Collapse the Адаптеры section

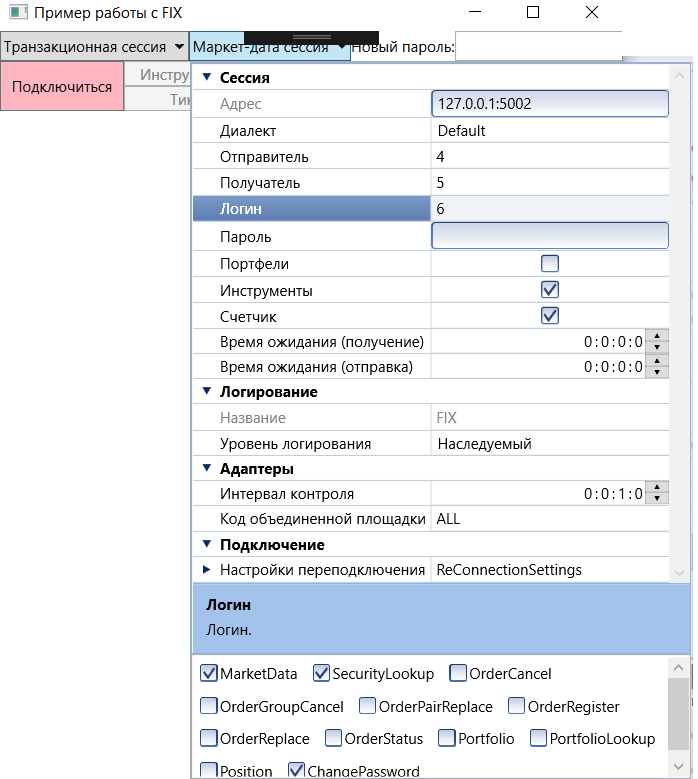coord(207,468)
